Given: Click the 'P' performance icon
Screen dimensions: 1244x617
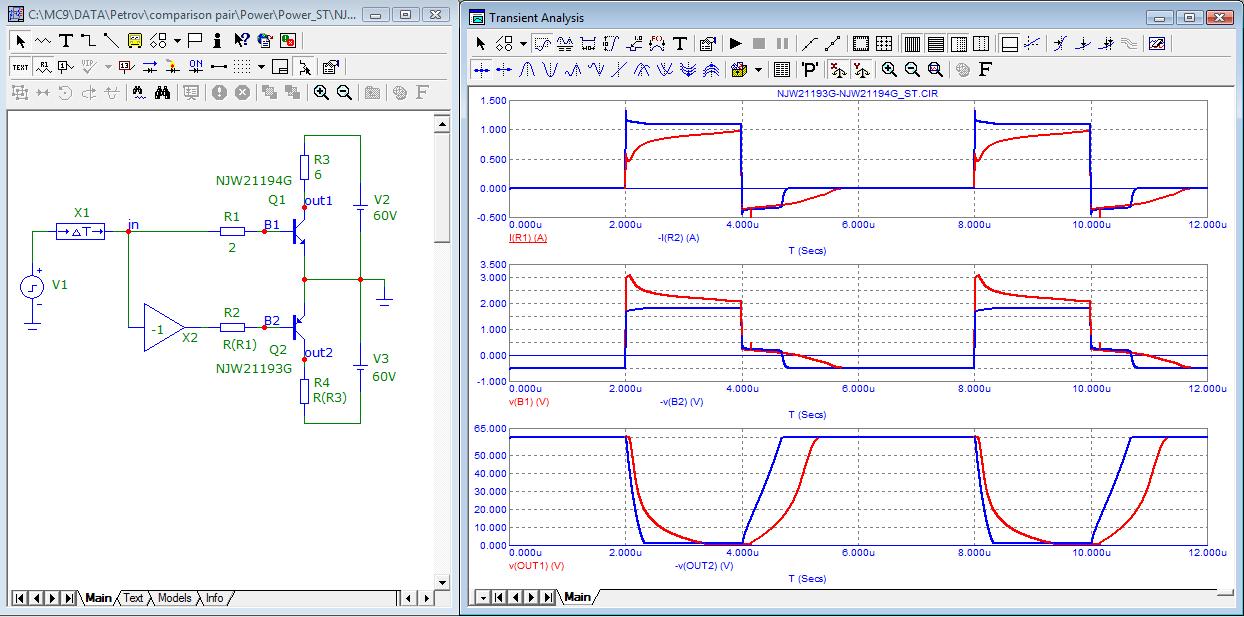Looking at the screenshot, I should click(x=810, y=70).
